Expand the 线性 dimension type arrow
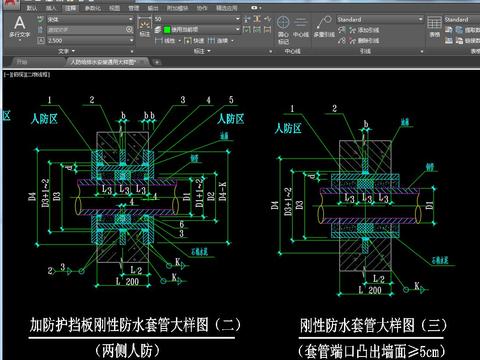Screen dimensions: 480x360 click(x=180, y=41)
